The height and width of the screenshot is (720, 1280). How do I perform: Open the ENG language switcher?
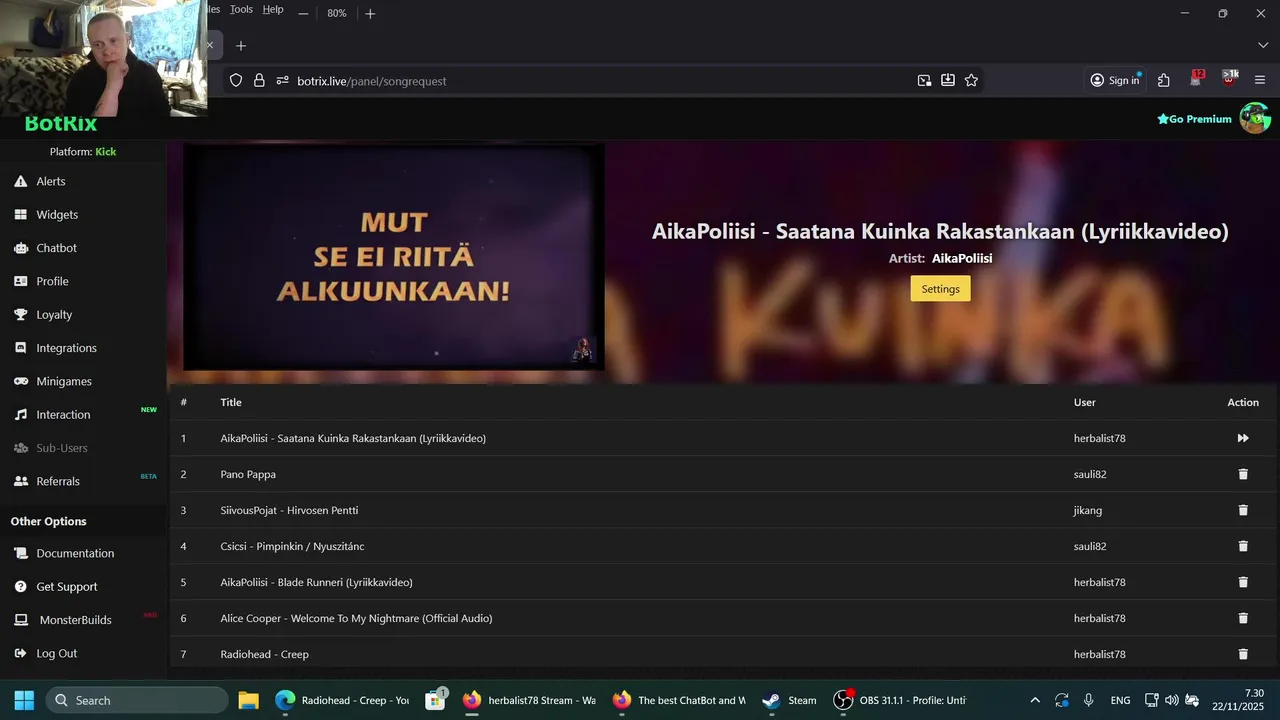pyautogui.click(x=1120, y=700)
